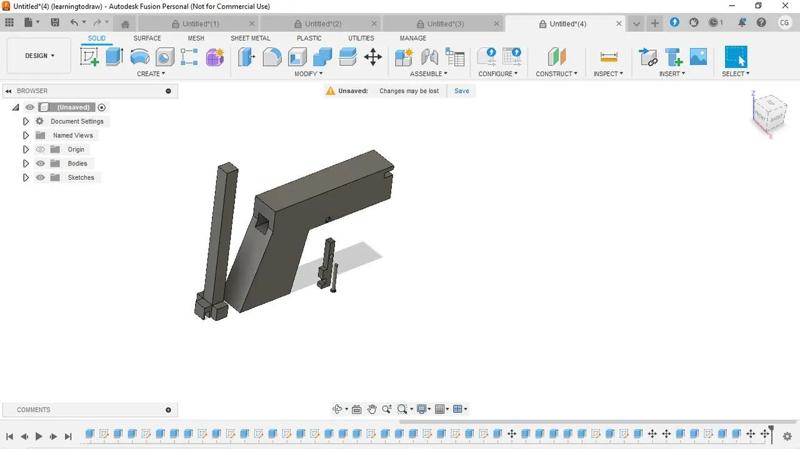Image resolution: width=800 pixels, height=449 pixels.
Task: Select the Offset Face tool
Action: [347, 57]
